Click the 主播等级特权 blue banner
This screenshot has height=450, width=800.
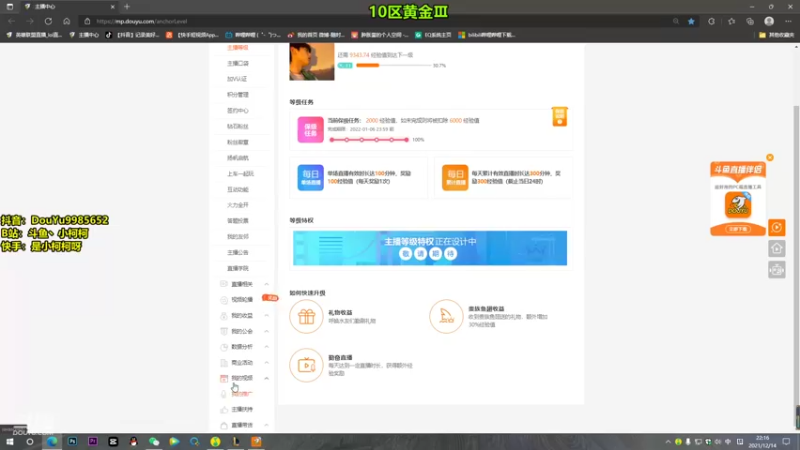point(430,248)
